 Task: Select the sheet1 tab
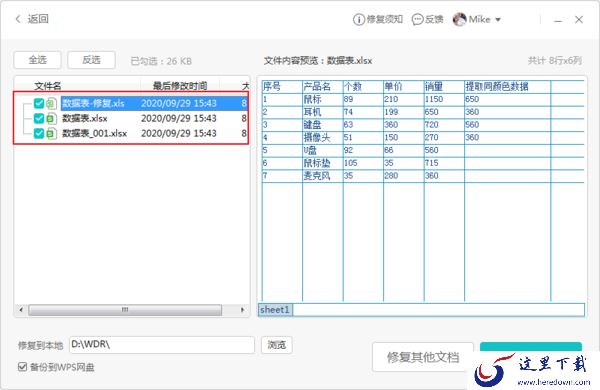click(x=275, y=310)
